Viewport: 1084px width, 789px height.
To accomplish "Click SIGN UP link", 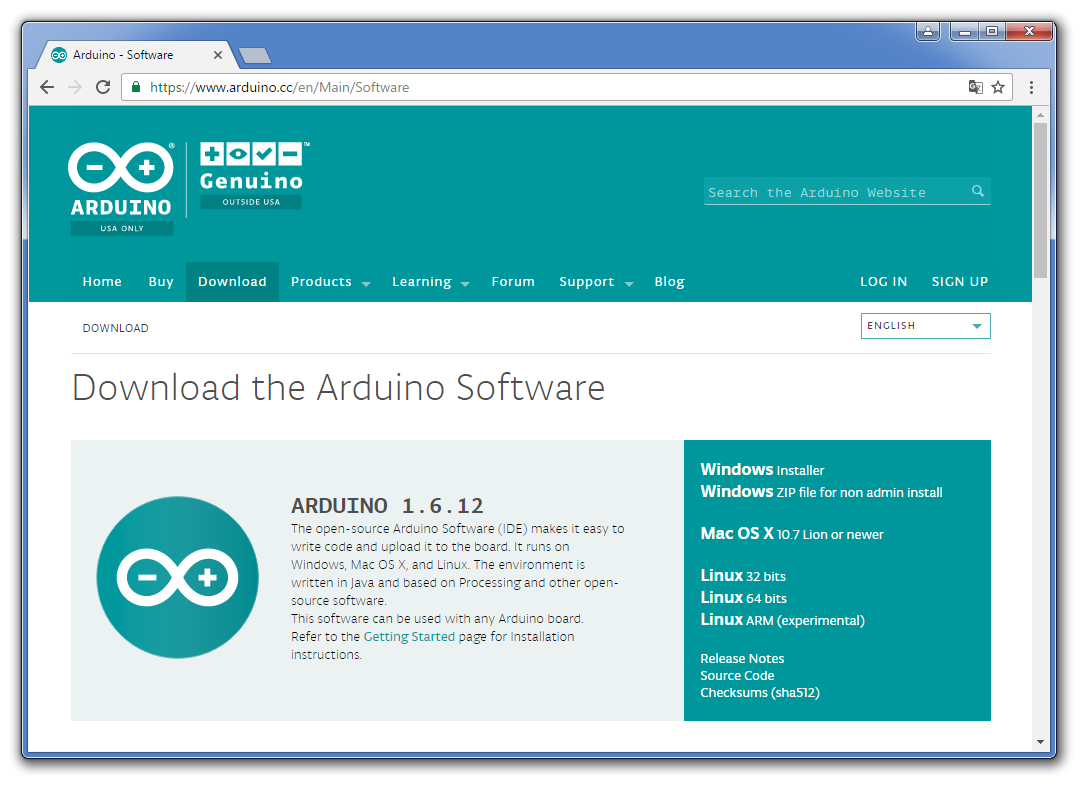I will point(960,281).
